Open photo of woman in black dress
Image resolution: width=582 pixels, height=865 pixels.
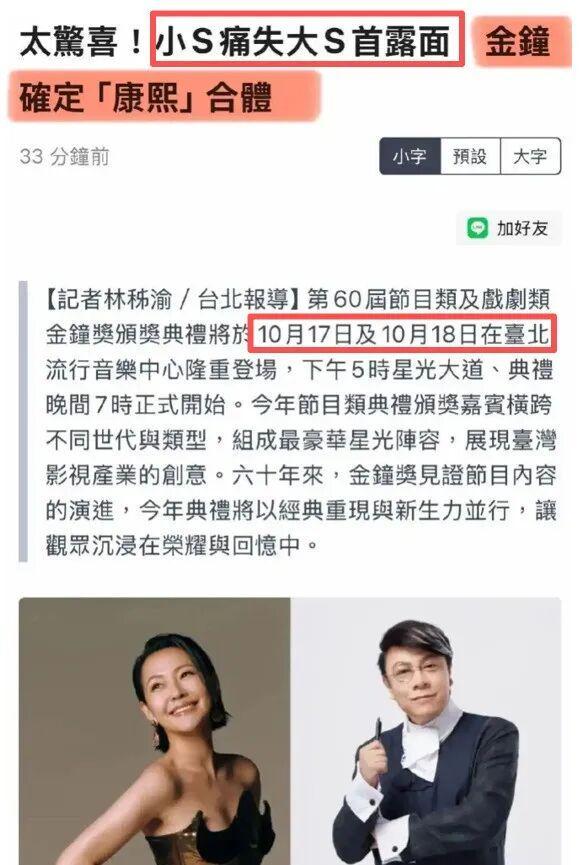pyautogui.click(x=154, y=731)
